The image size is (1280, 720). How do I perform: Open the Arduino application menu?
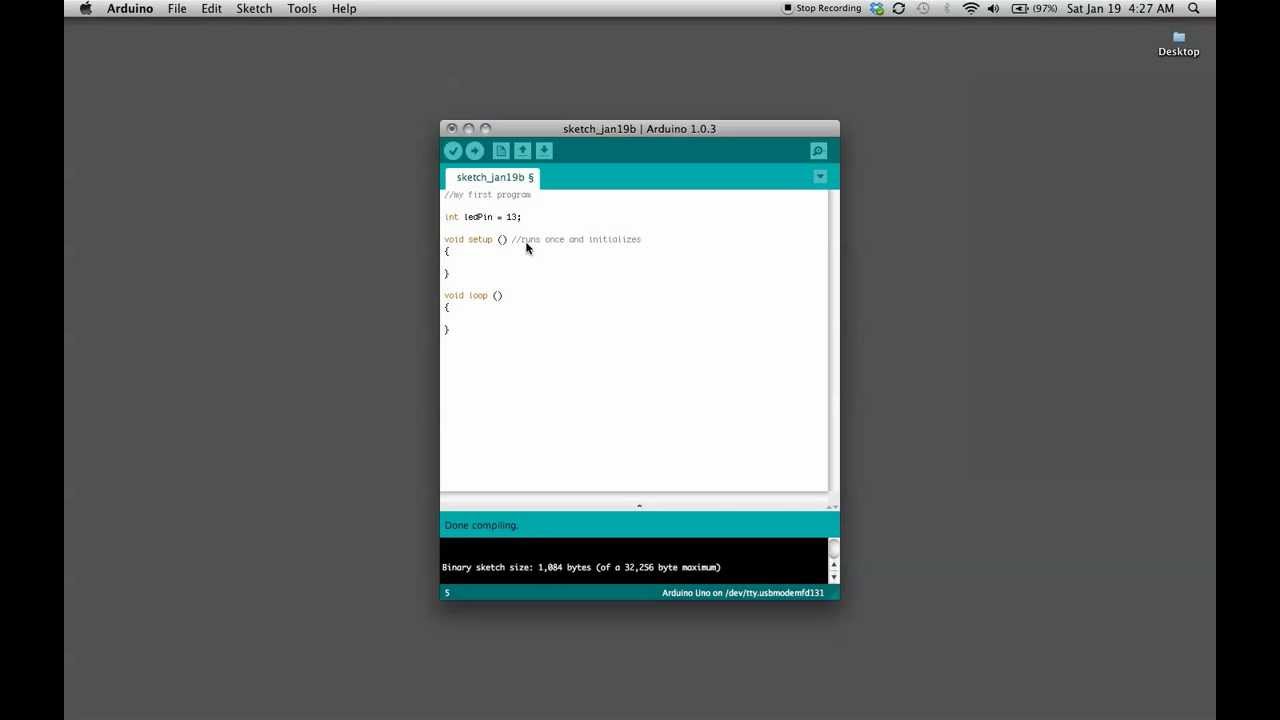130,8
